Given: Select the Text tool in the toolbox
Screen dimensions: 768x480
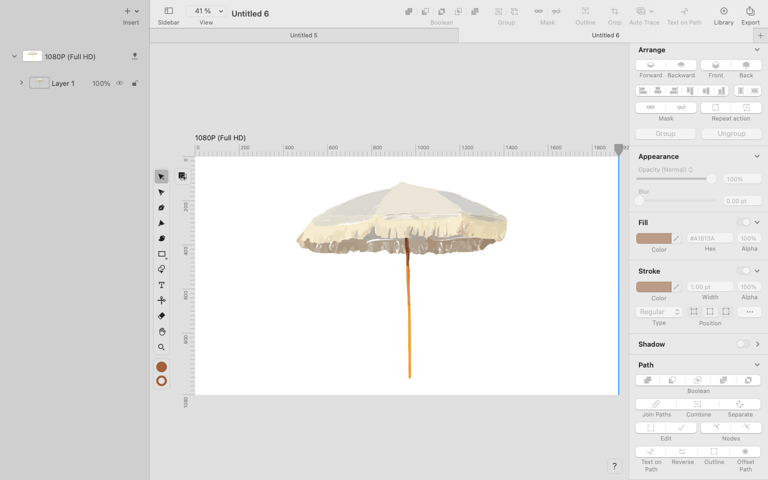Looking at the screenshot, I should coord(162,285).
